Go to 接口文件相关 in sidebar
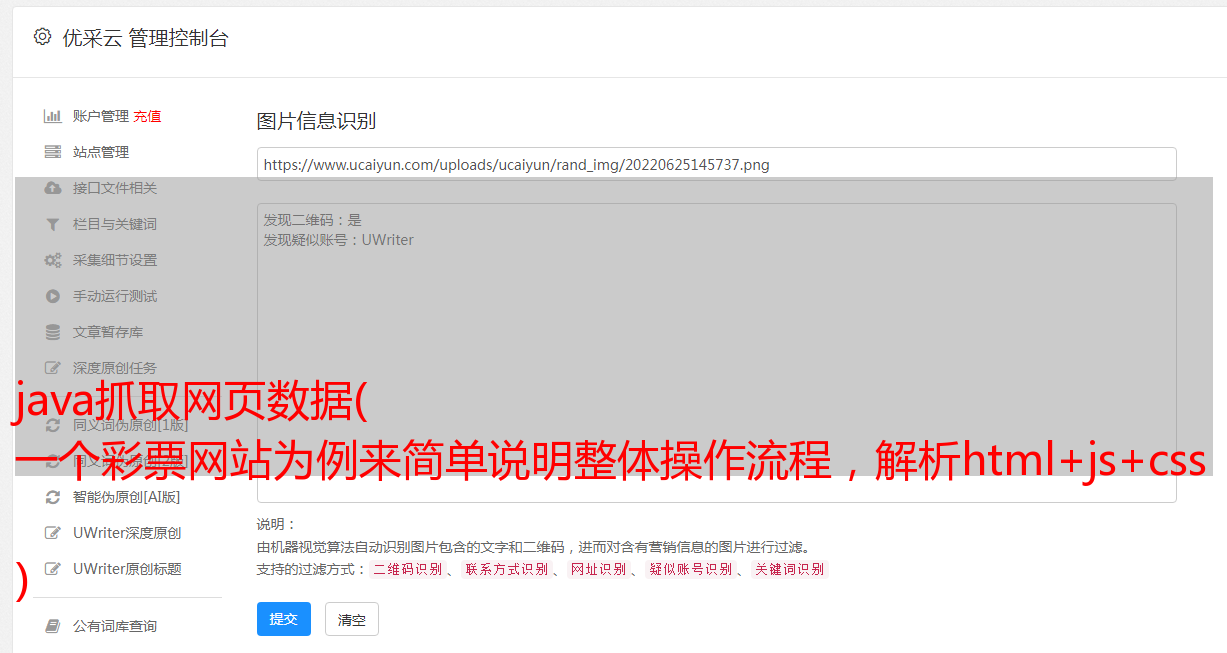The height and width of the screenshot is (653, 1227). (115, 188)
